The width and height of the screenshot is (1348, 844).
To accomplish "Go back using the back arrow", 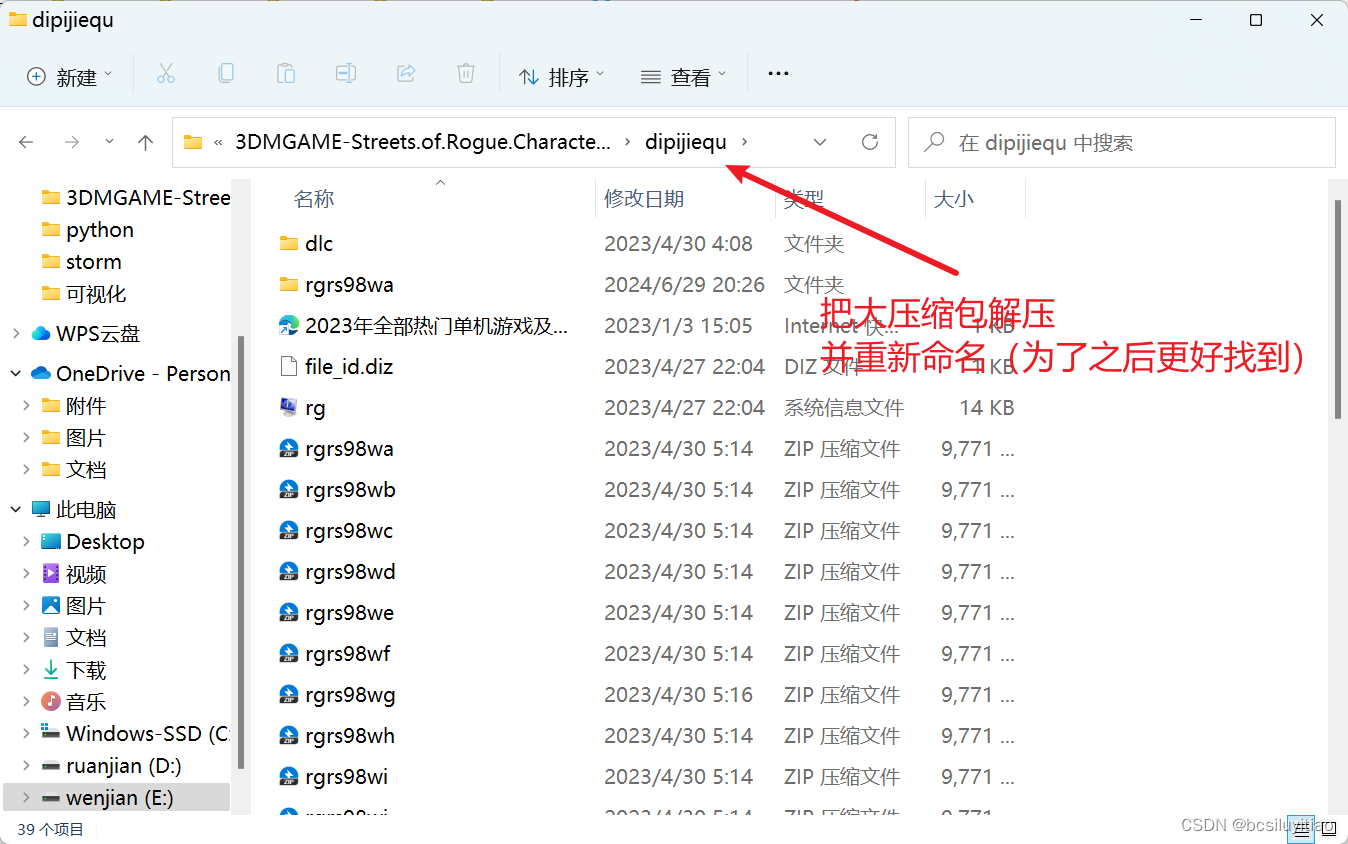I will (x=25, y=142).
